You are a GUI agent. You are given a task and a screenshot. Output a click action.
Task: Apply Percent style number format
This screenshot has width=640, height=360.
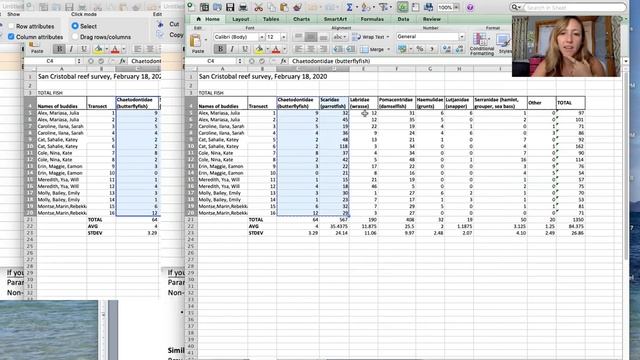pyautogui.click(x=420, y=49)
